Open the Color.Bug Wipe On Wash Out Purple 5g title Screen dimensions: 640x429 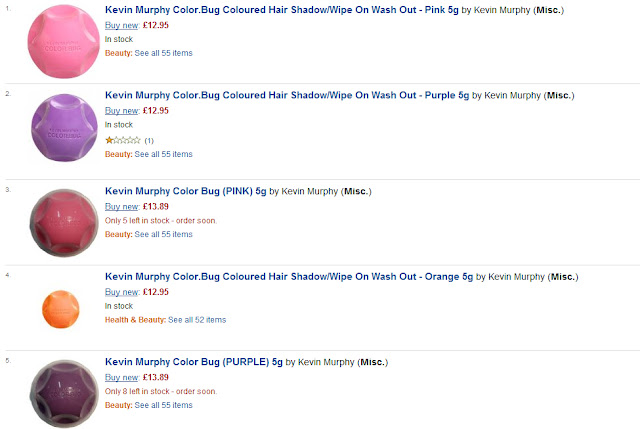tap(287, 95)
